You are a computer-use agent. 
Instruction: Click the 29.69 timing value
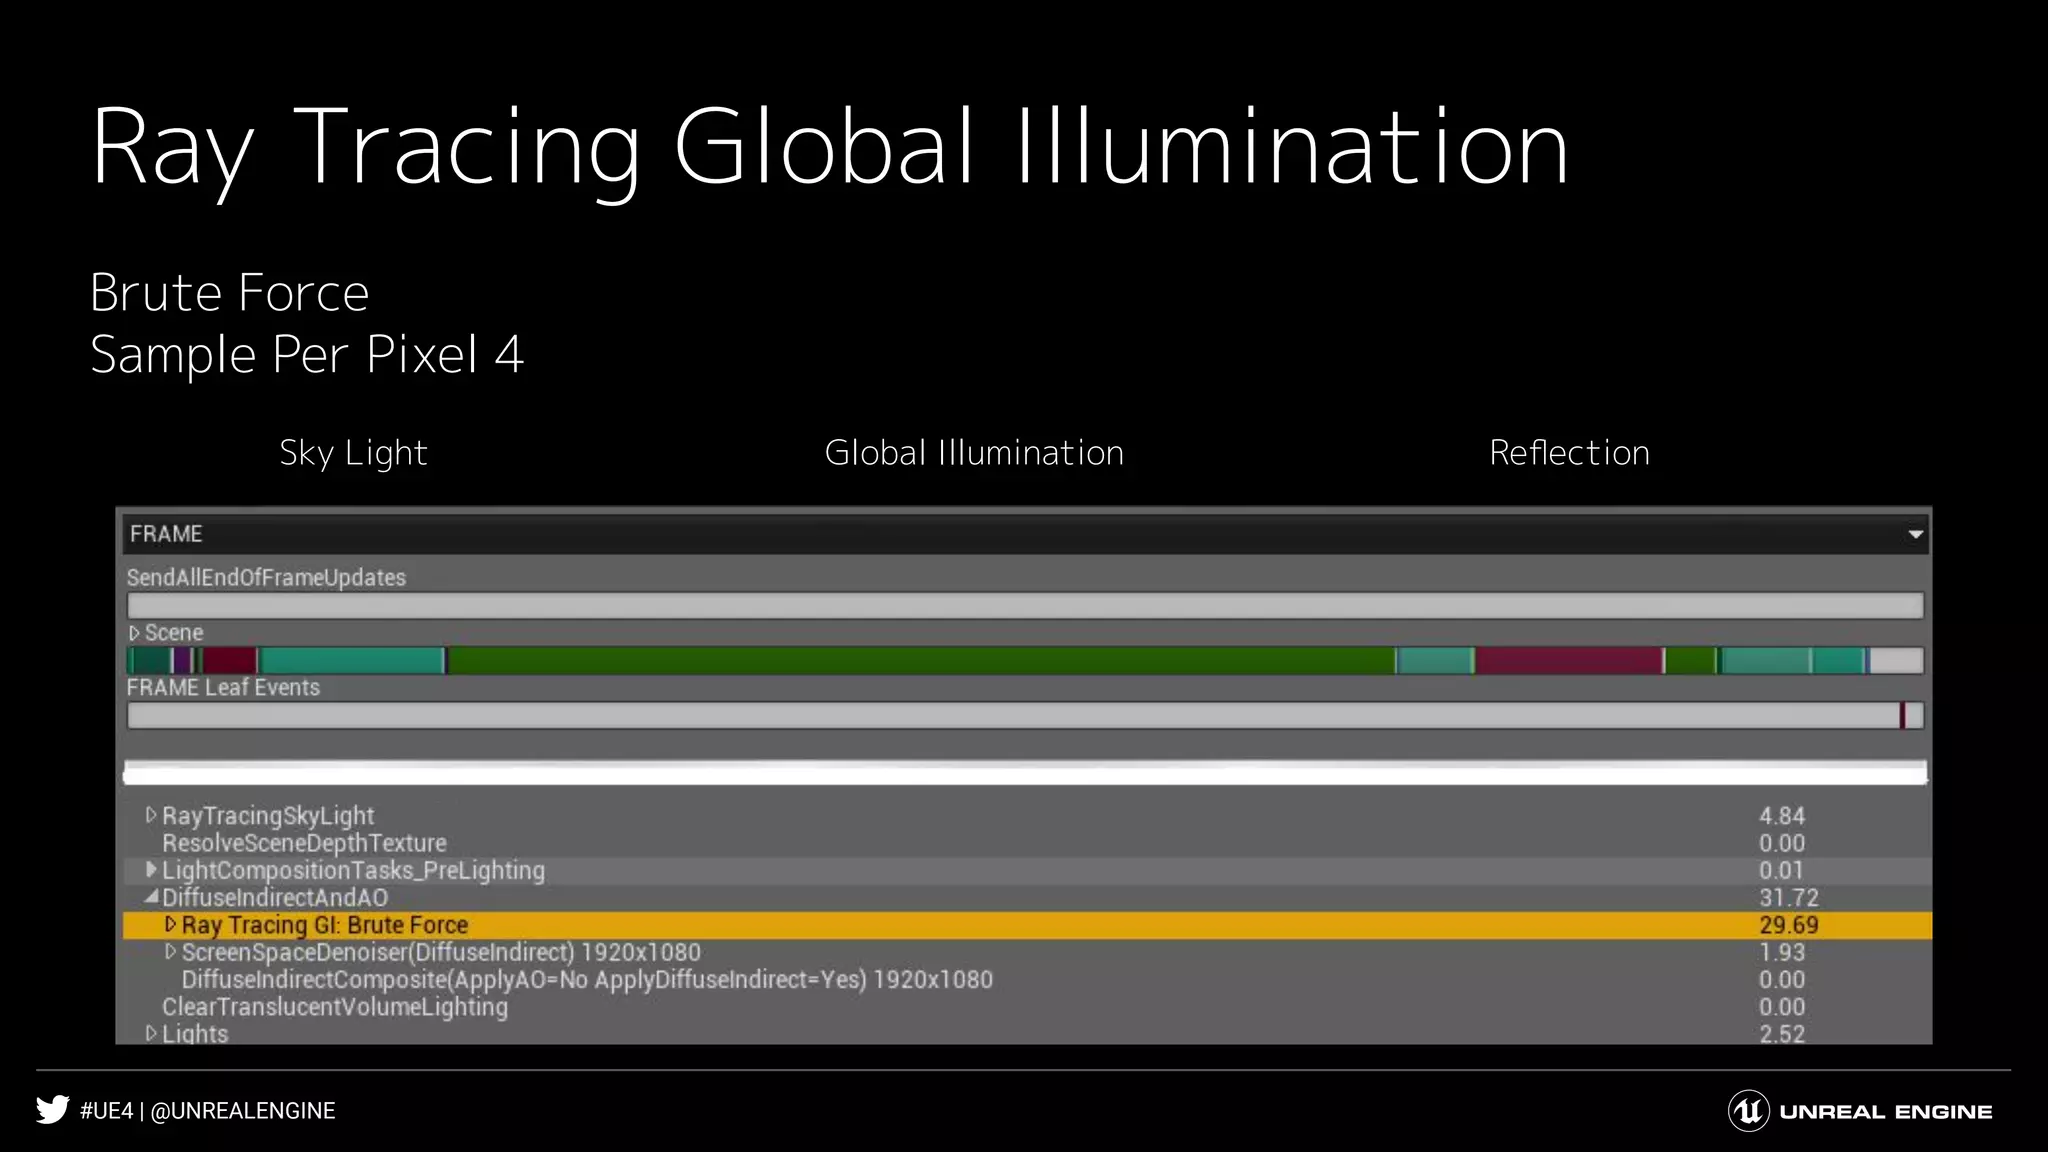point(1789,925)
